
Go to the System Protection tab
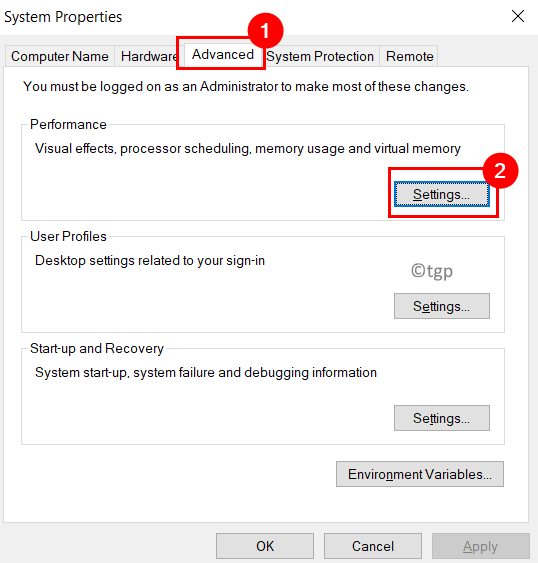320,56
